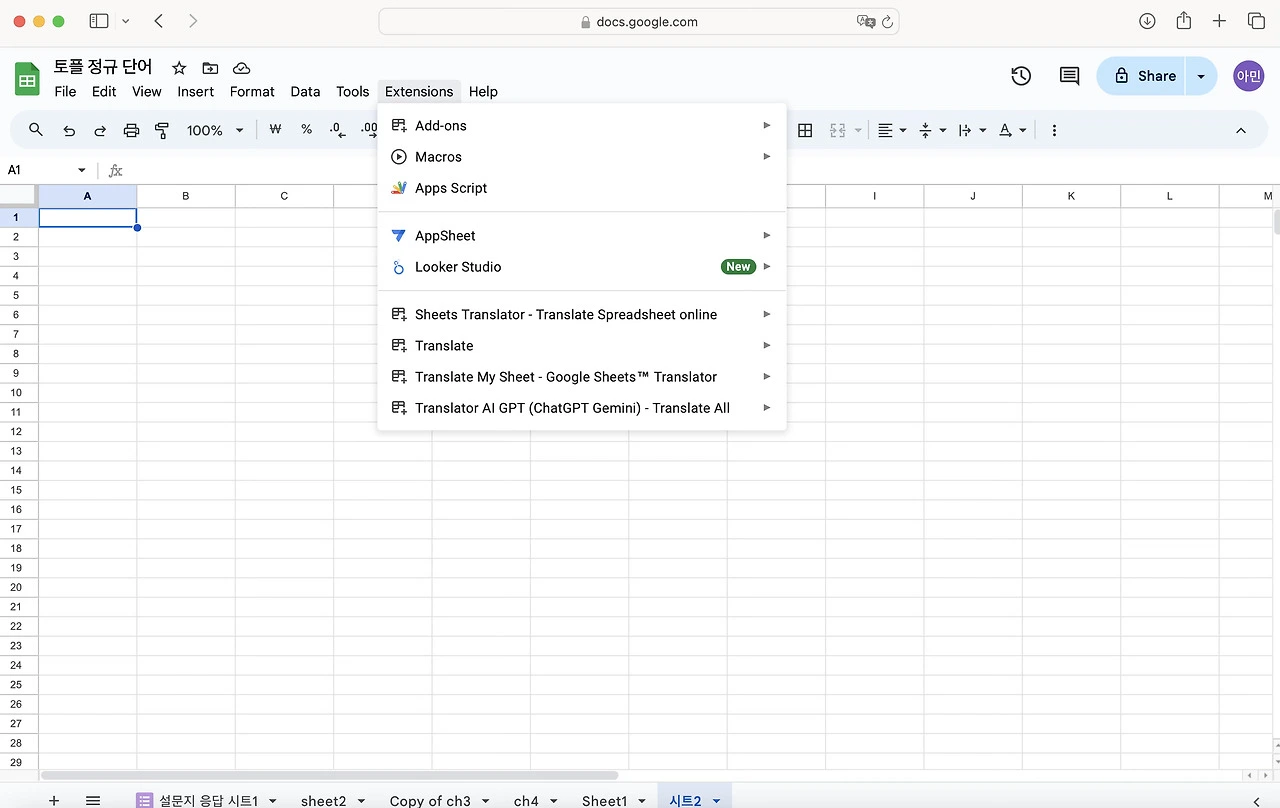This screenshot has height=808, width=1280.
Task: Open the Data menu
Action: coord(305,91)
